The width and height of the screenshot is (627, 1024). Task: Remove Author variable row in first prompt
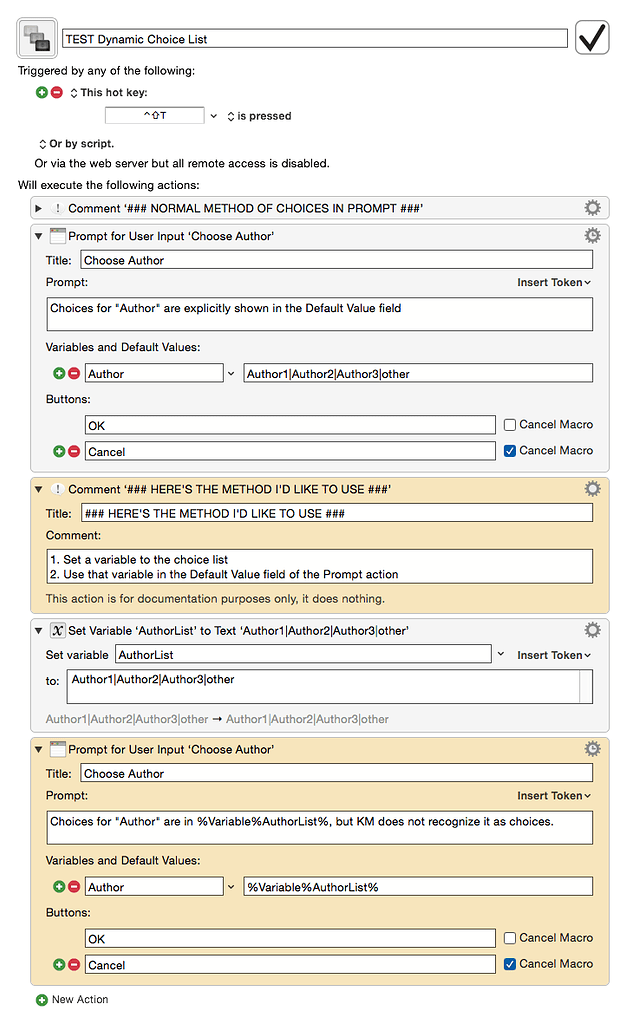[x=74, y=374]
